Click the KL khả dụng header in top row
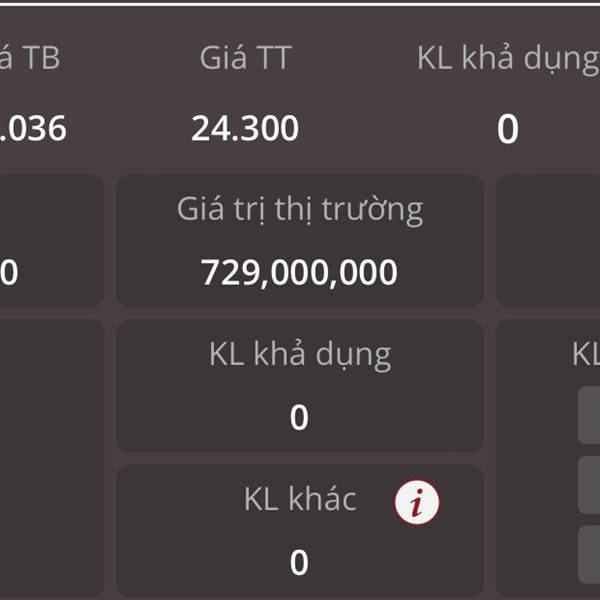The image size is (600, 600). click(x=508, y=60)
